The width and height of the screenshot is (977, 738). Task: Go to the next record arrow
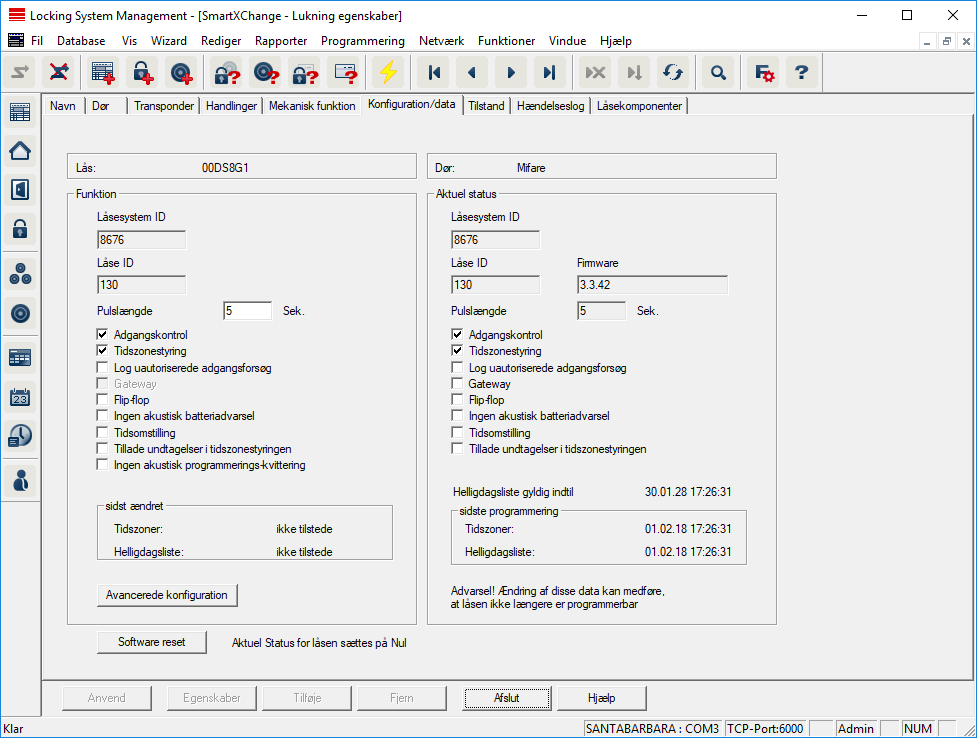[x=510, y=72]
